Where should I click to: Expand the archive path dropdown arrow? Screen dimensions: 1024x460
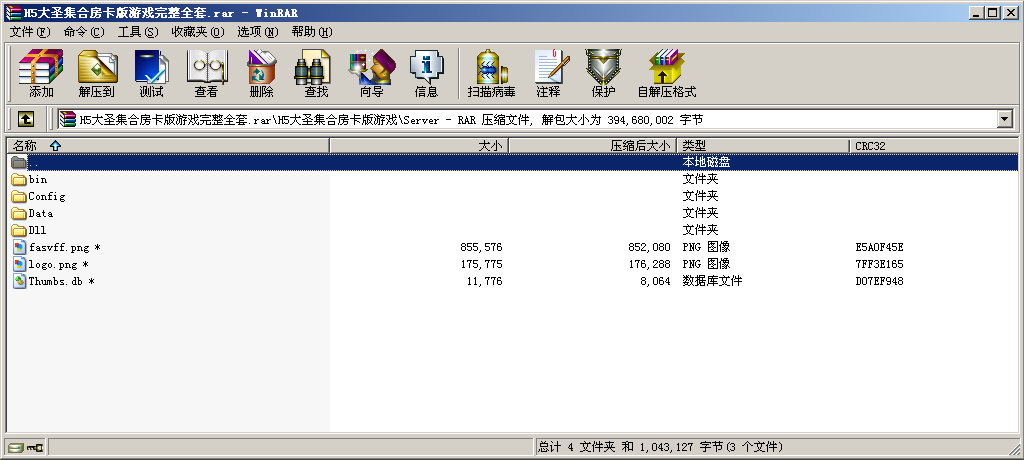(x=1004, y=119)
